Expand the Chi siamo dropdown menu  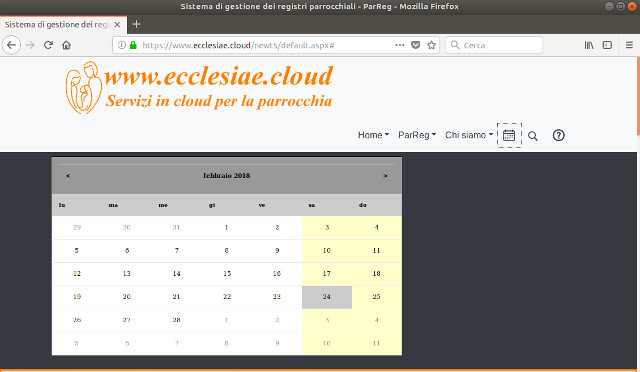tap(469, 135)
